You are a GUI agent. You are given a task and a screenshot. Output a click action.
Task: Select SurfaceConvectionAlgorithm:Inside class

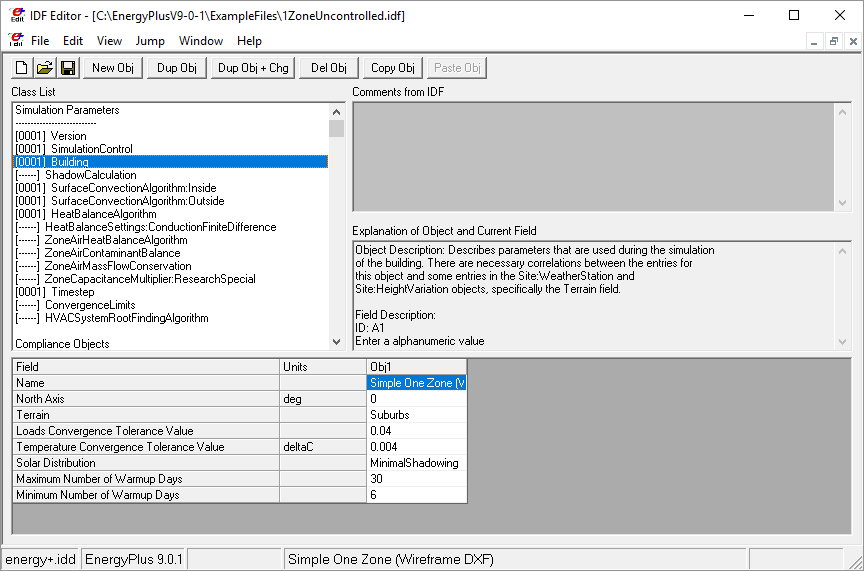171,188
